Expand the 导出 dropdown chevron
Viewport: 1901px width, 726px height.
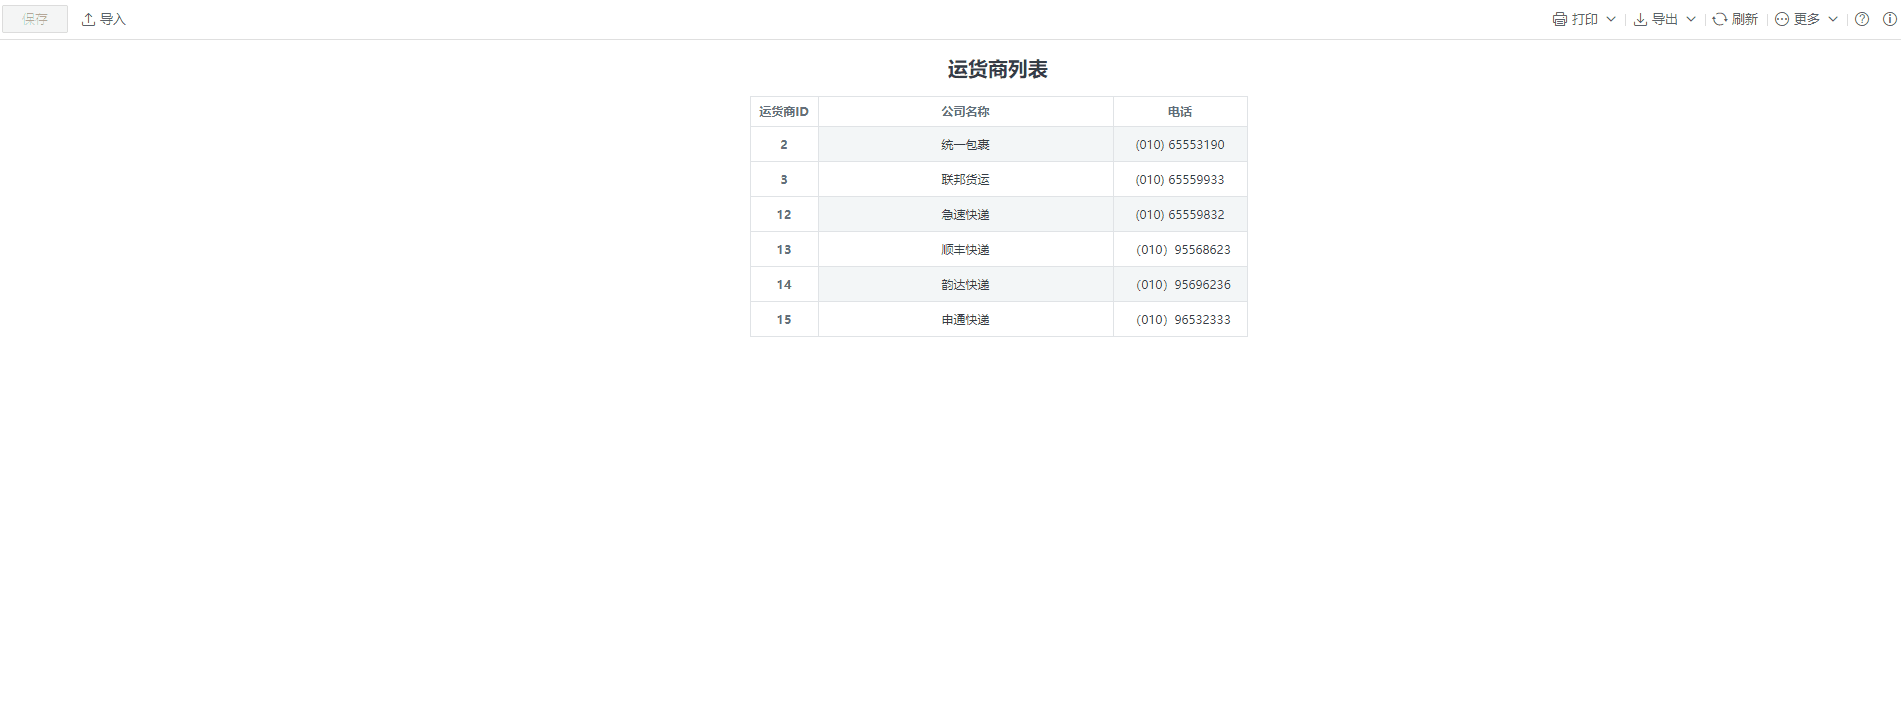[1690, 19]
